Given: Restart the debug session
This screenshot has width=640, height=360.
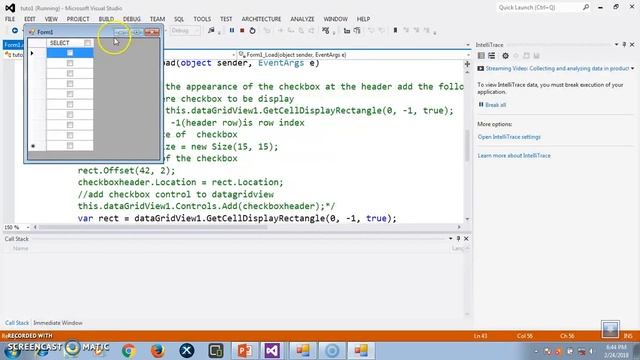Looking at the screenshot, I should [252, 31].
